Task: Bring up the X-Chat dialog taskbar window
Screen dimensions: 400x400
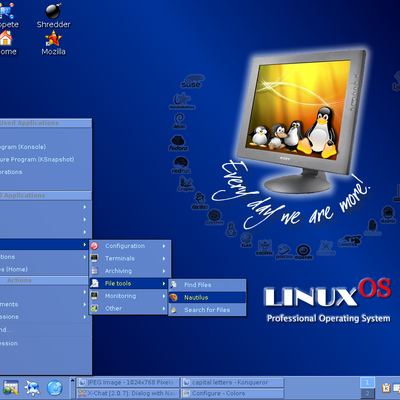Action: point(128,393)
